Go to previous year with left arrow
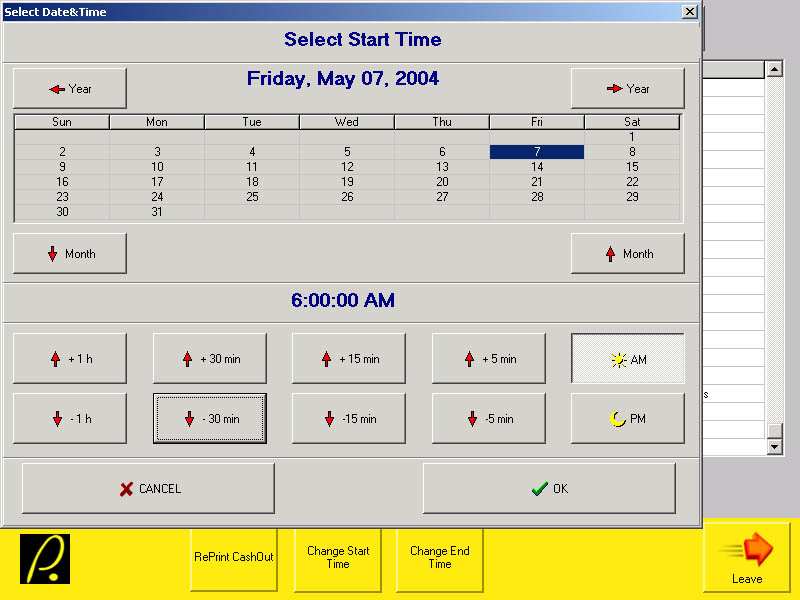Viewport: 800px width, 600px height. [70, 89]
